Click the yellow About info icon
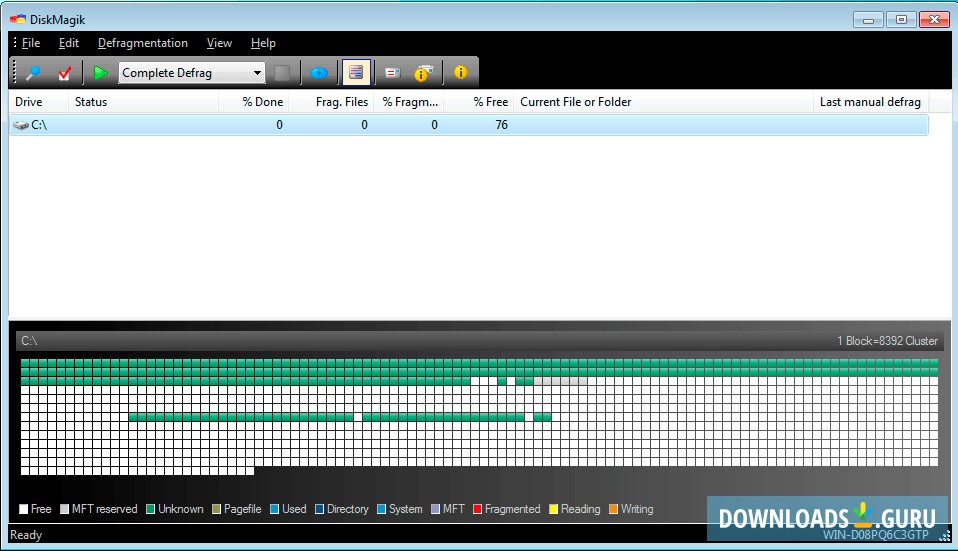 click(461, 72)
